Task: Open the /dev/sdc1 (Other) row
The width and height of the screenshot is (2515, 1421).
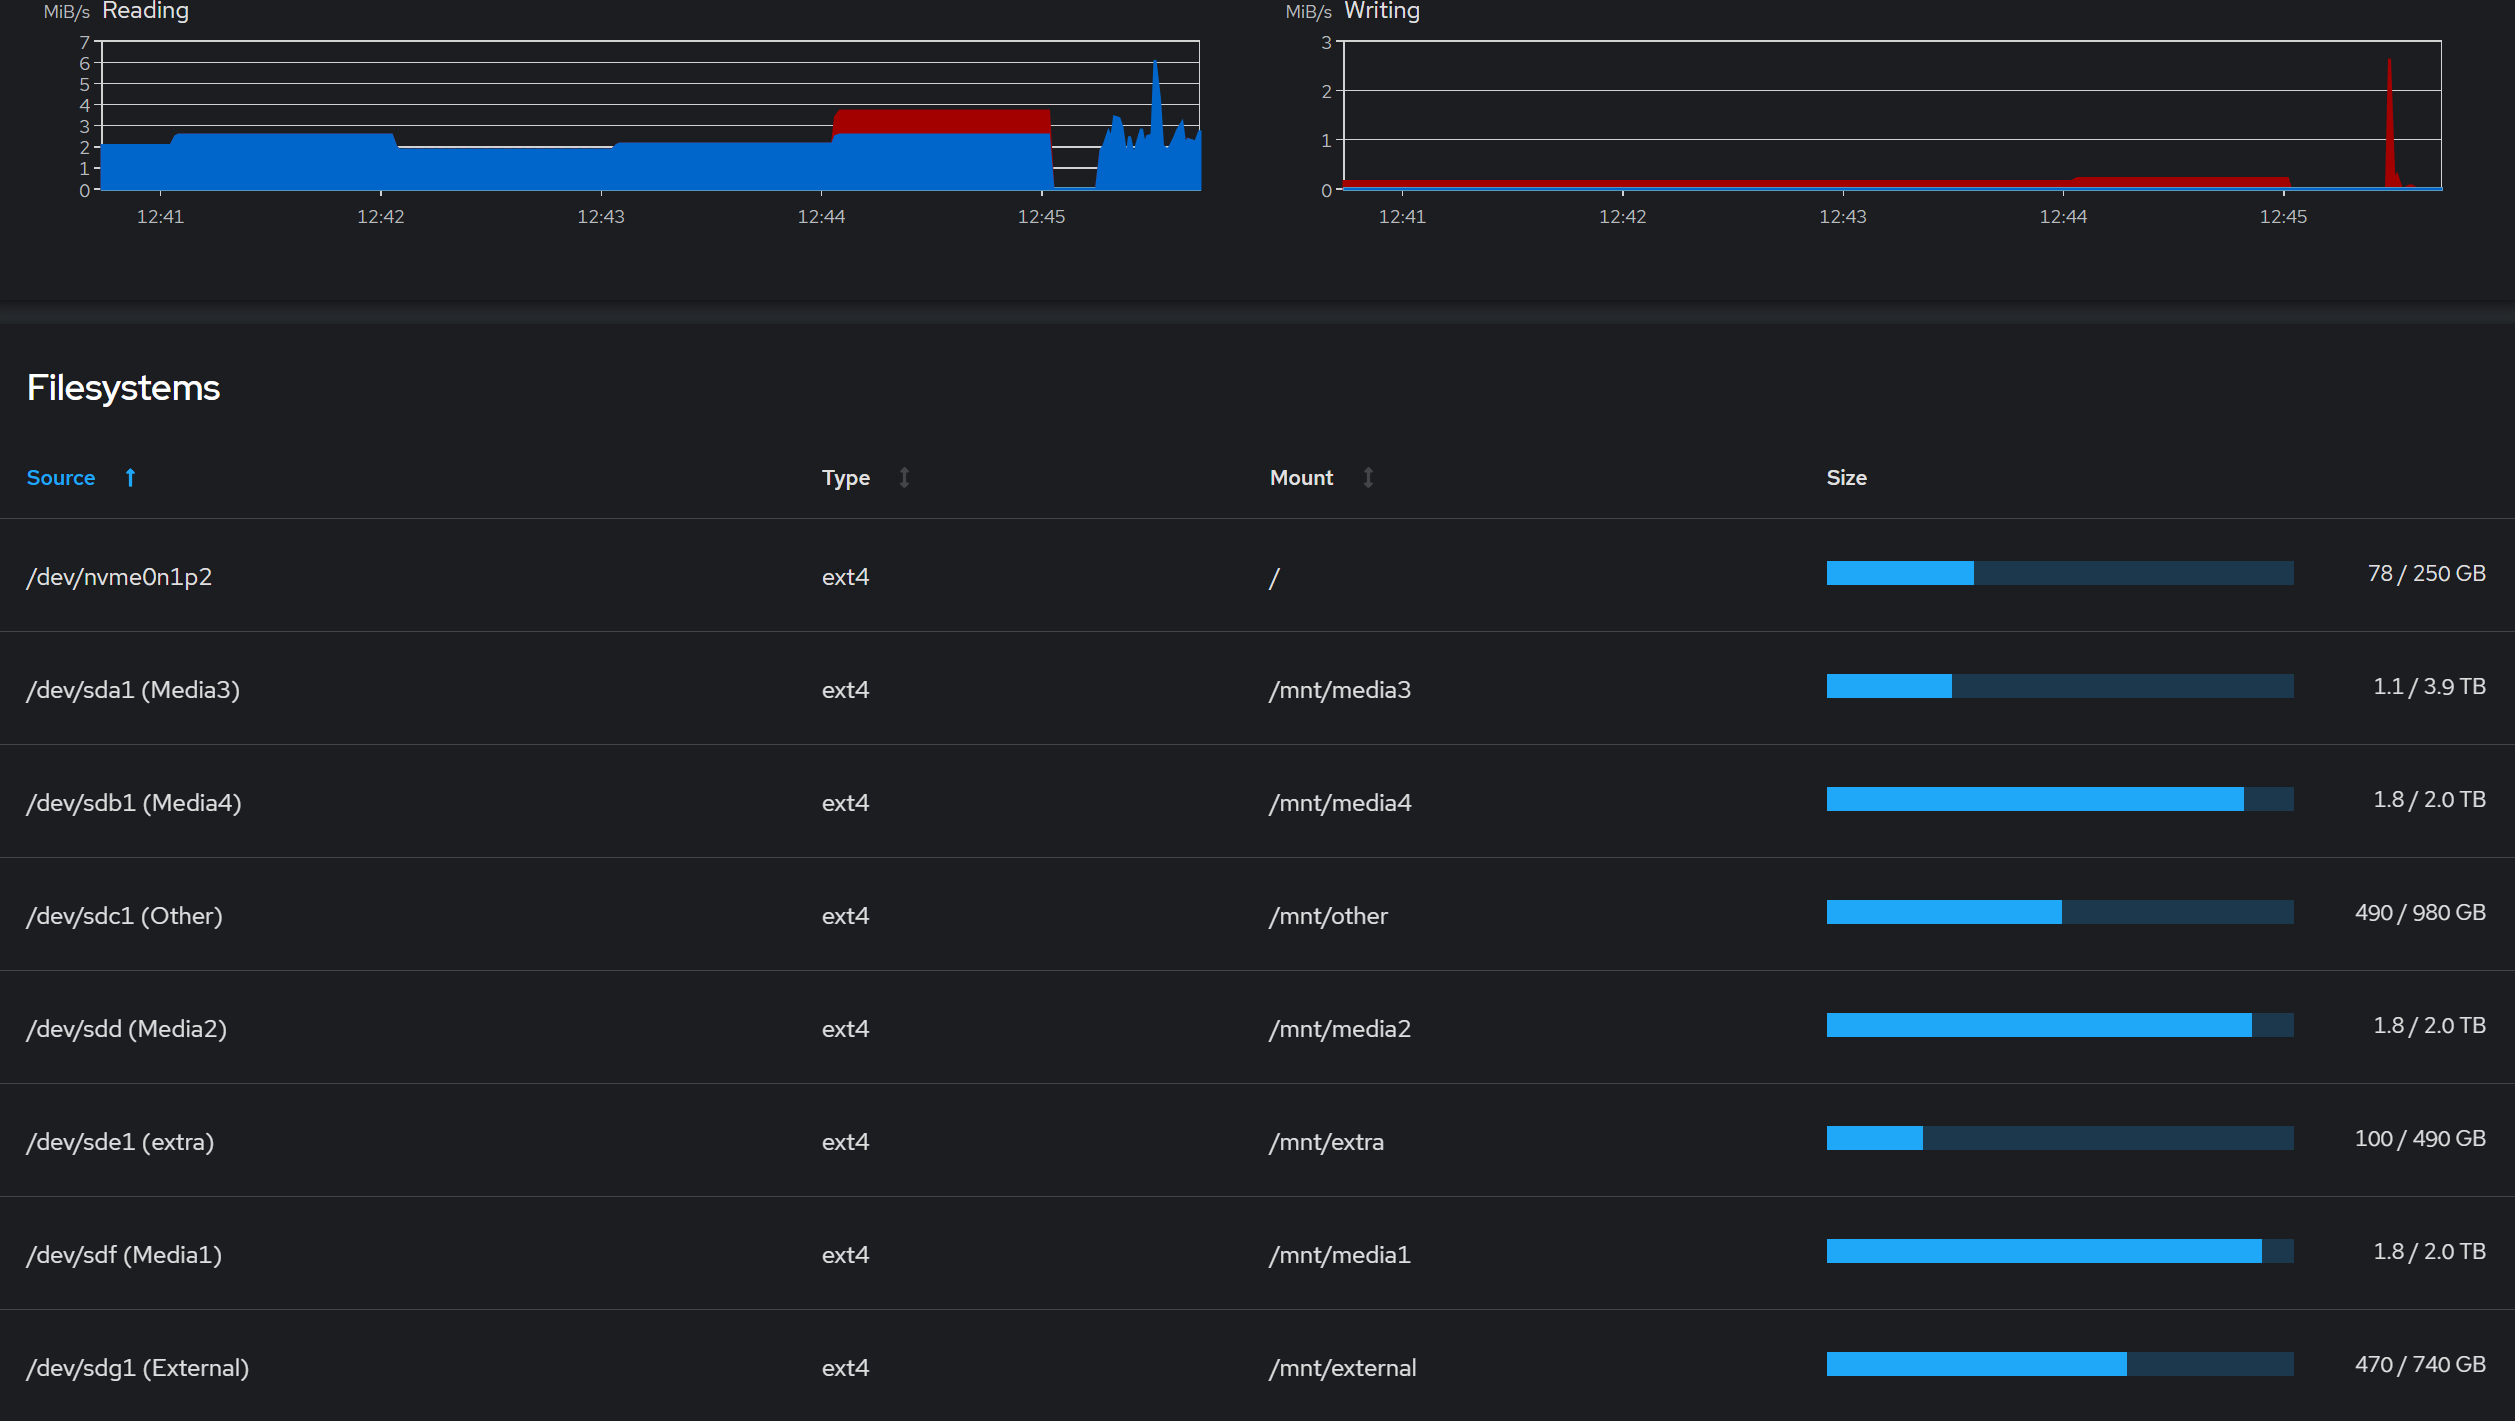Action: pos(1257,914)
